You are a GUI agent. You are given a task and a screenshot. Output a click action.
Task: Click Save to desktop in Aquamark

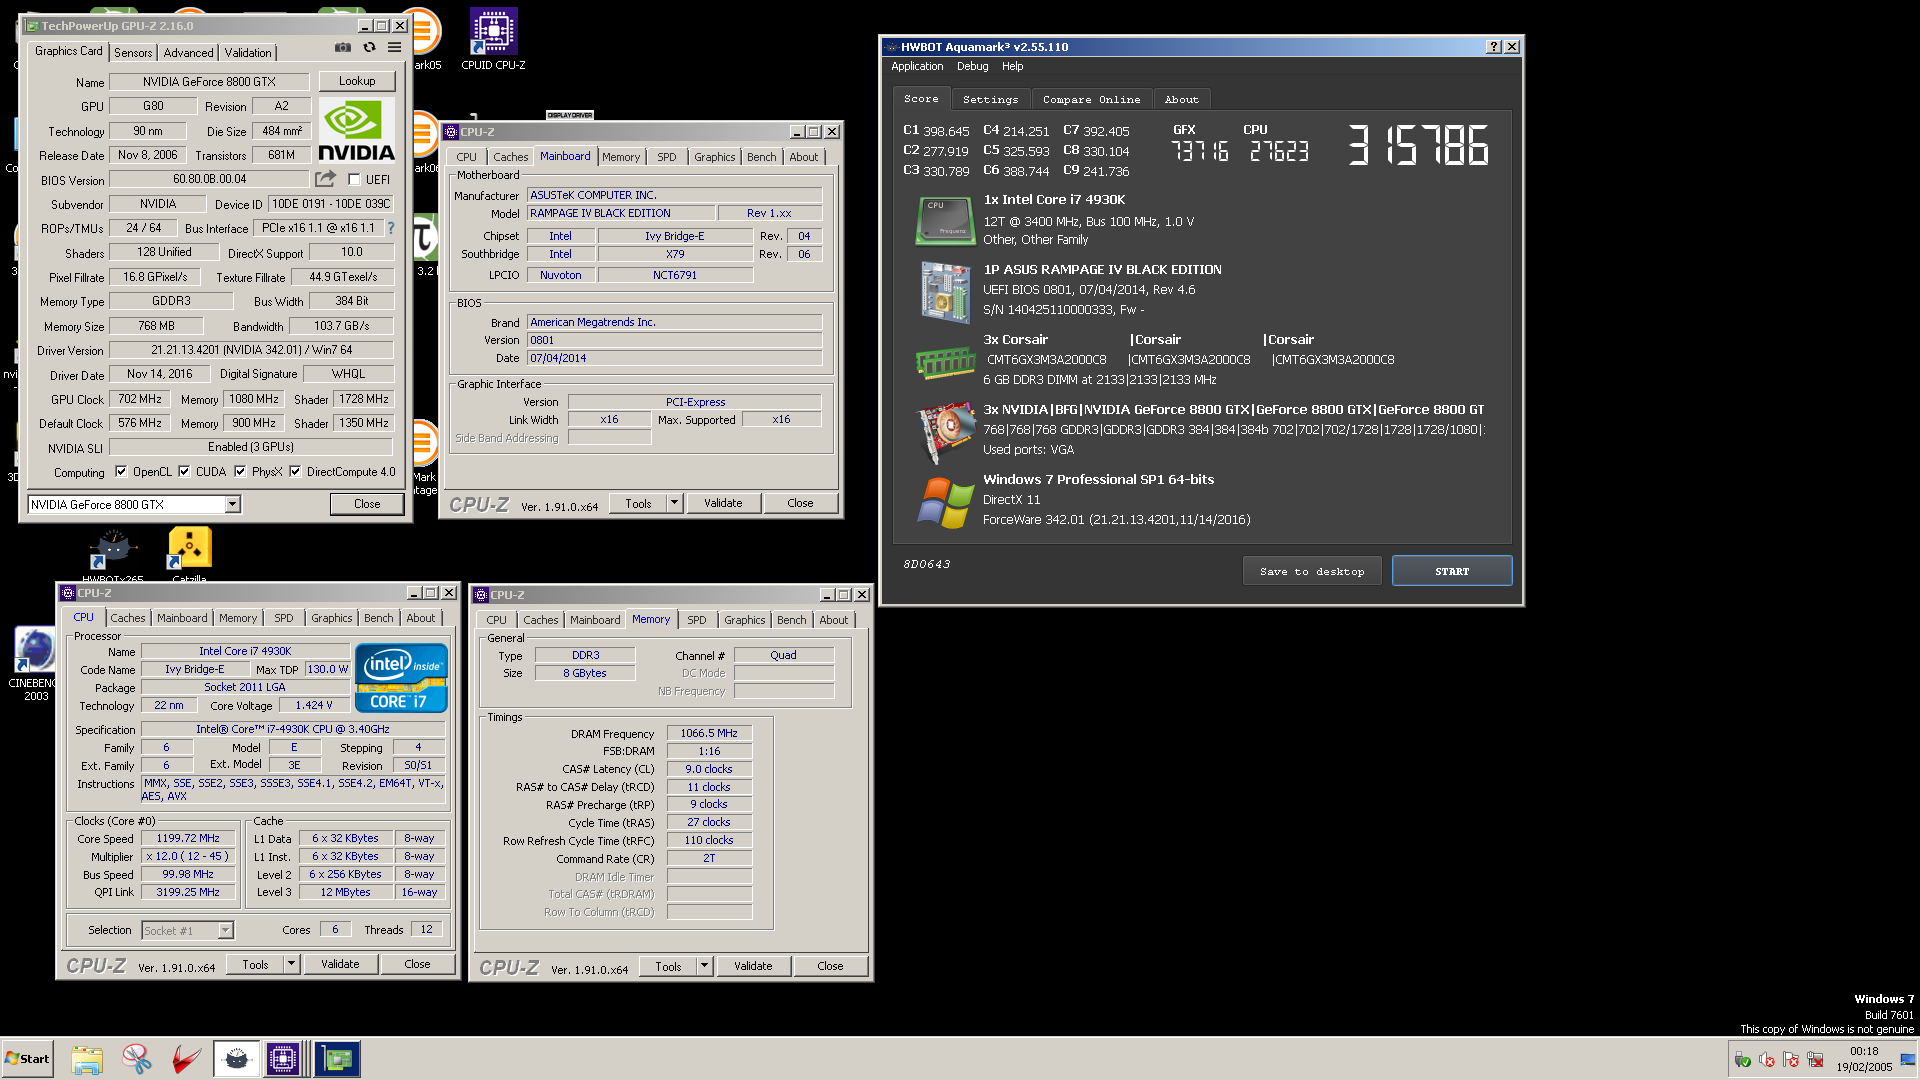click(x=1312, y=571)
